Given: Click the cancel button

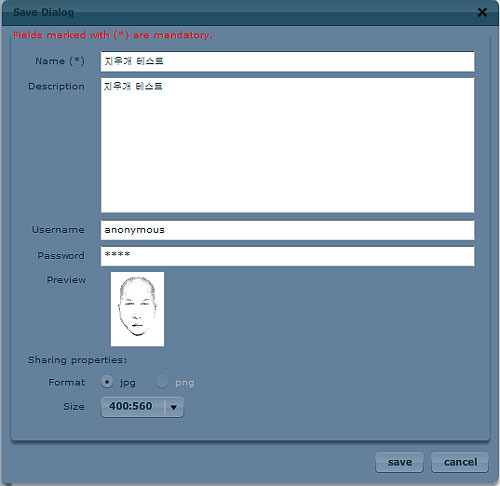Looking at the screenshot, I should (x=460, y=462).
